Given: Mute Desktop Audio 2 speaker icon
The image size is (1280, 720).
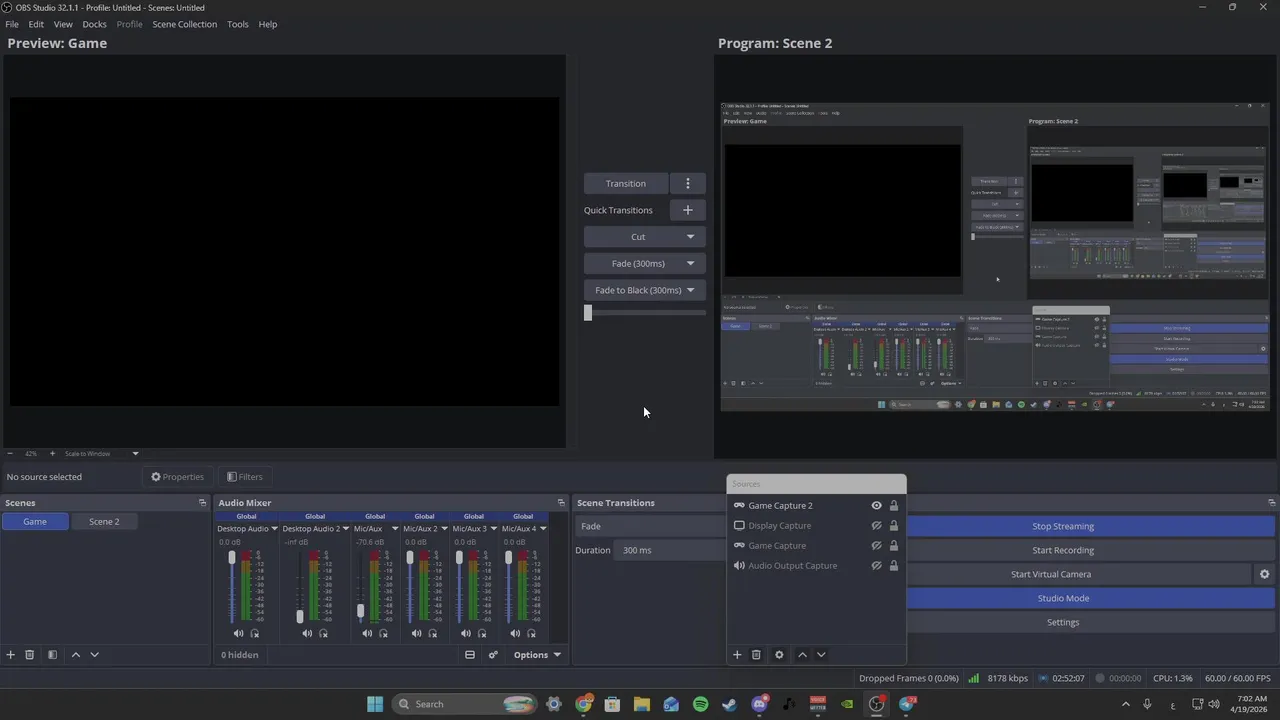Looking at the screenshot, I should pos(307,633).
